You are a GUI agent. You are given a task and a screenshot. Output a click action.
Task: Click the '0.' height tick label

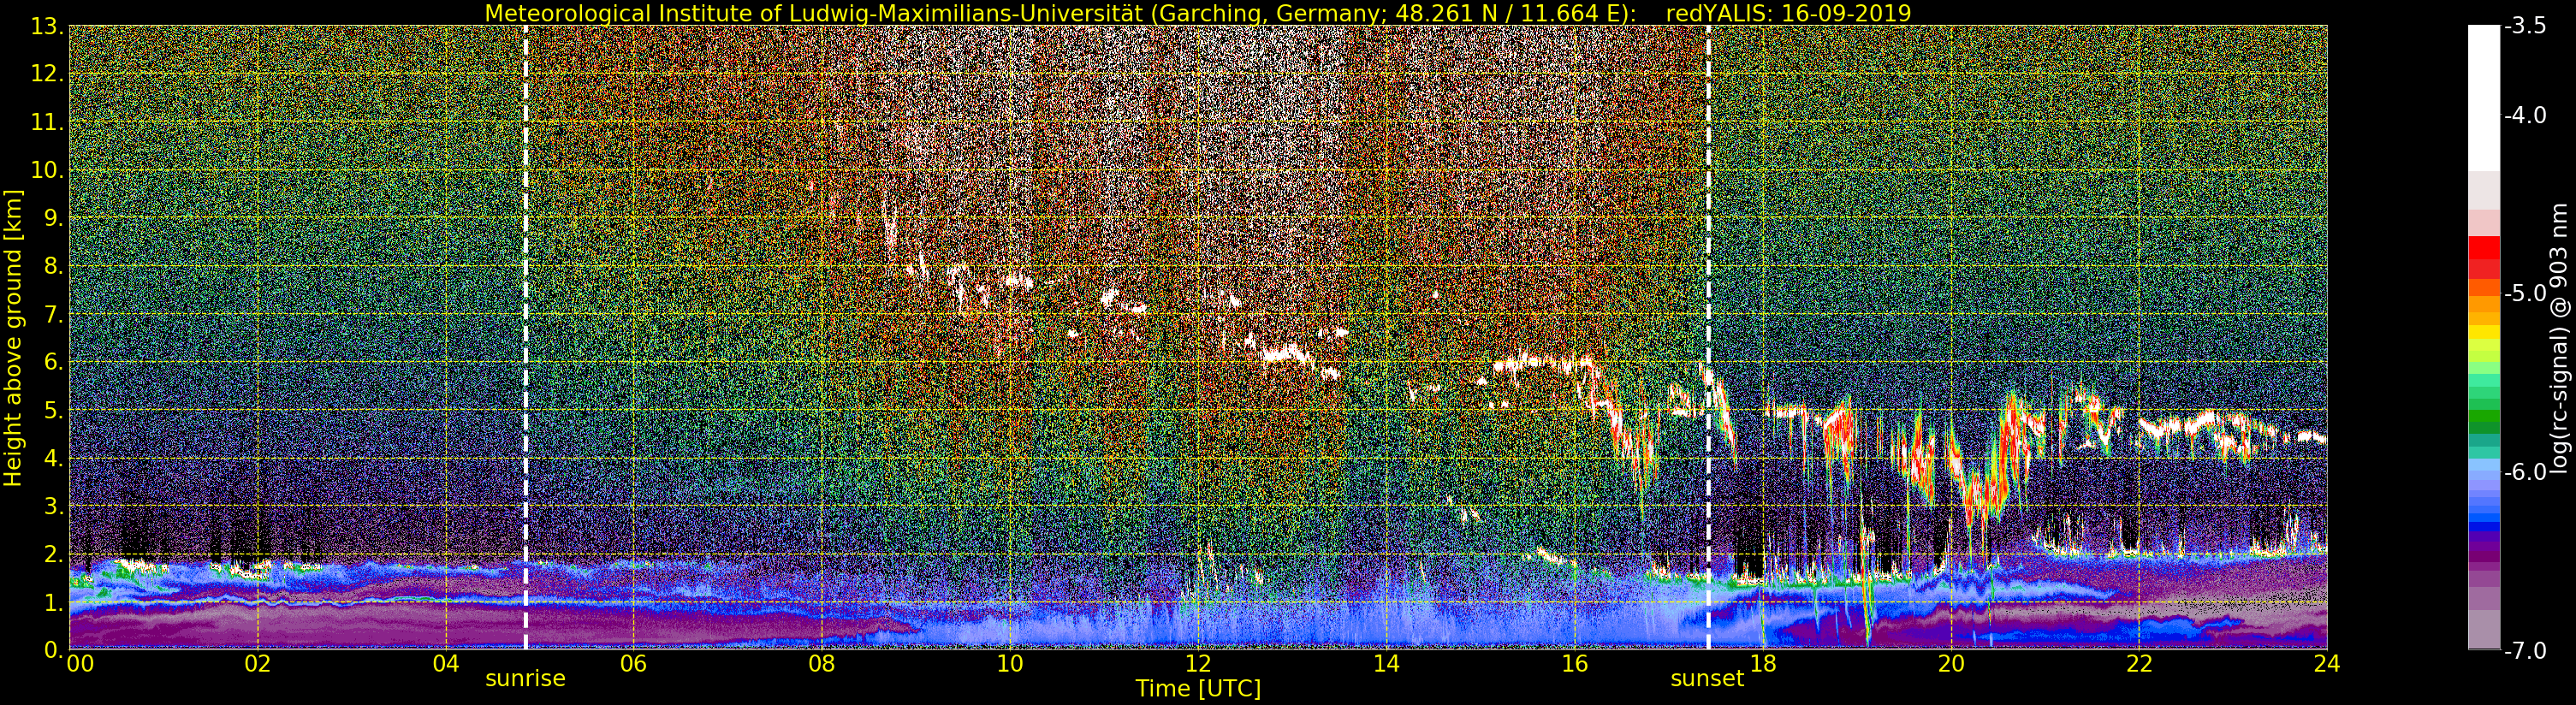click(54, 650)
